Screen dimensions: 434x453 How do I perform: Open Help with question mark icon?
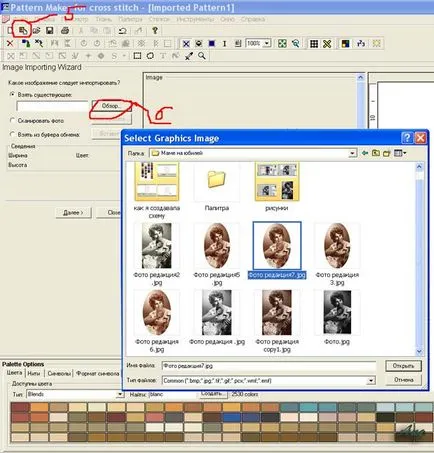click(x=155, y=31)
